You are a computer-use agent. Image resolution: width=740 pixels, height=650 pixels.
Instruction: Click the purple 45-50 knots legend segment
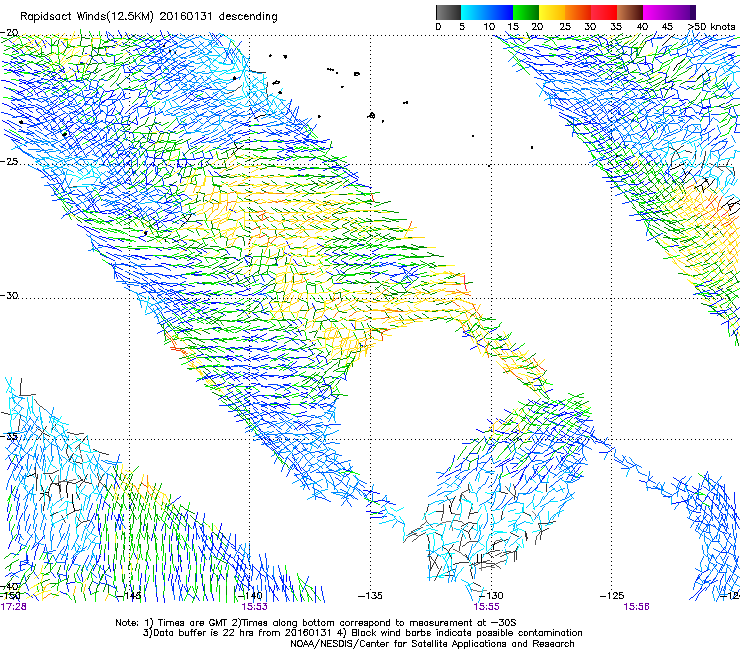pos(682,12)
